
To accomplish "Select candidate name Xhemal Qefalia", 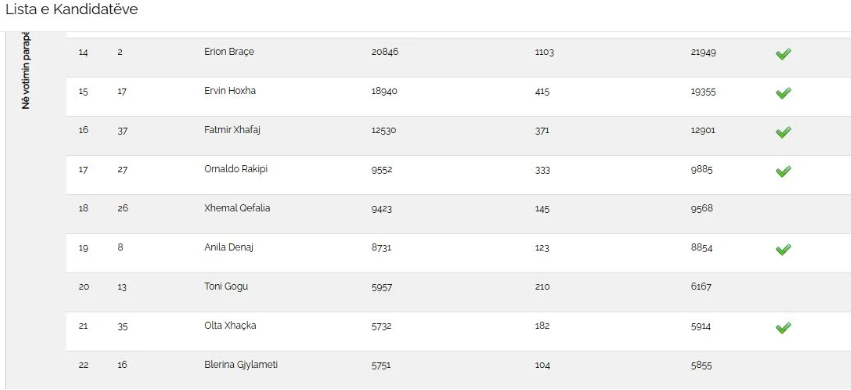I will [237, 208].
